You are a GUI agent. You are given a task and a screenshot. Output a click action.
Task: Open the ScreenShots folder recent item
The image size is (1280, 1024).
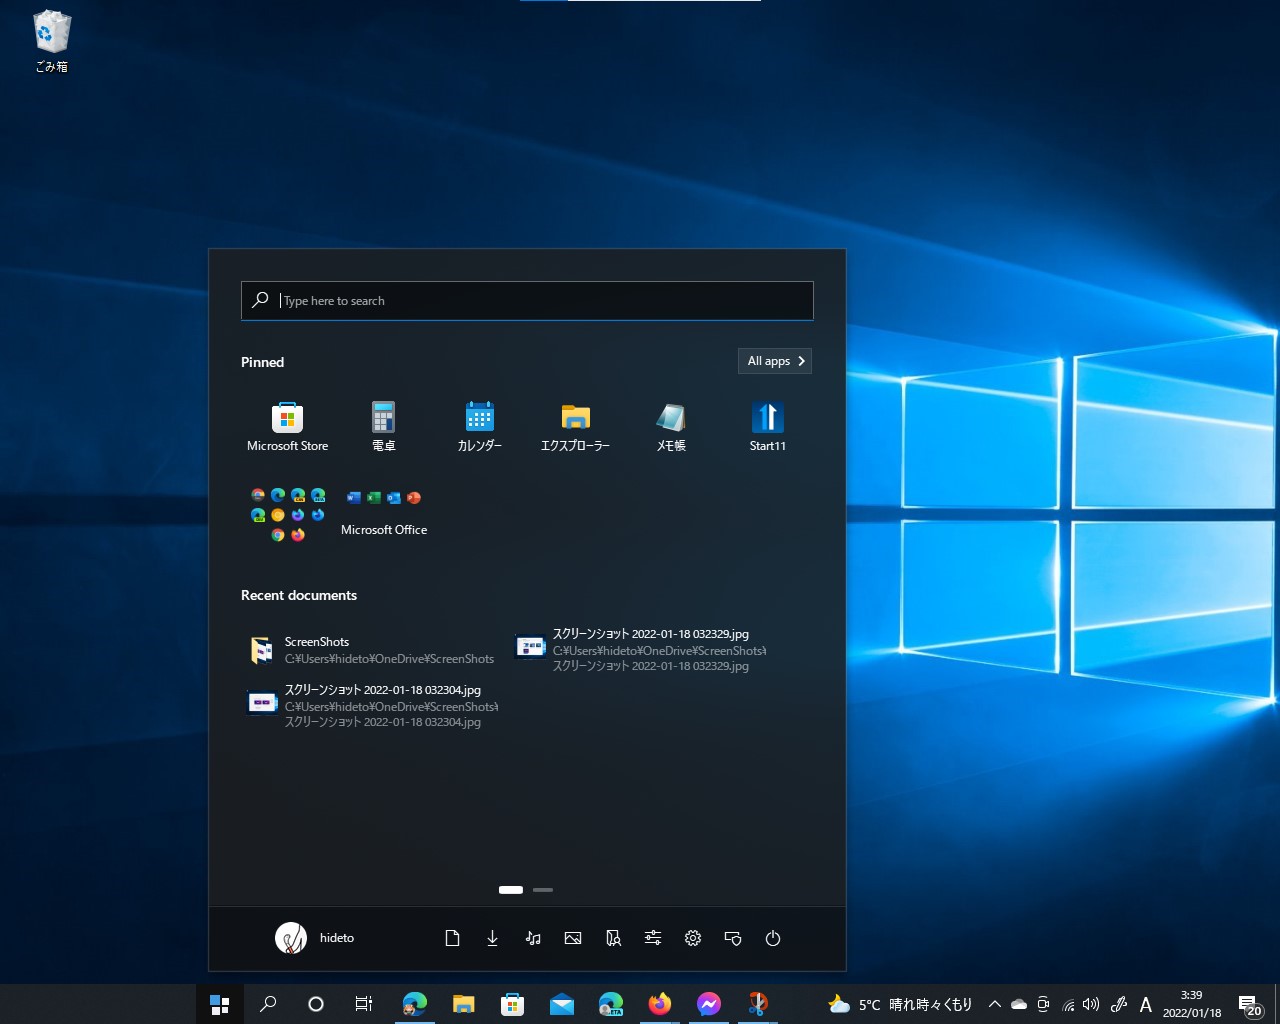click(372, 650)
